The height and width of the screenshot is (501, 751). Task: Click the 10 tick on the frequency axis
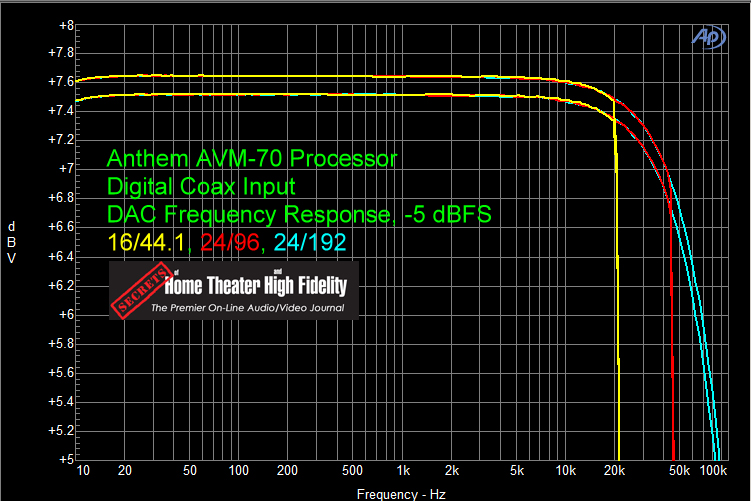pyautogui.click(x=82, y=471)
